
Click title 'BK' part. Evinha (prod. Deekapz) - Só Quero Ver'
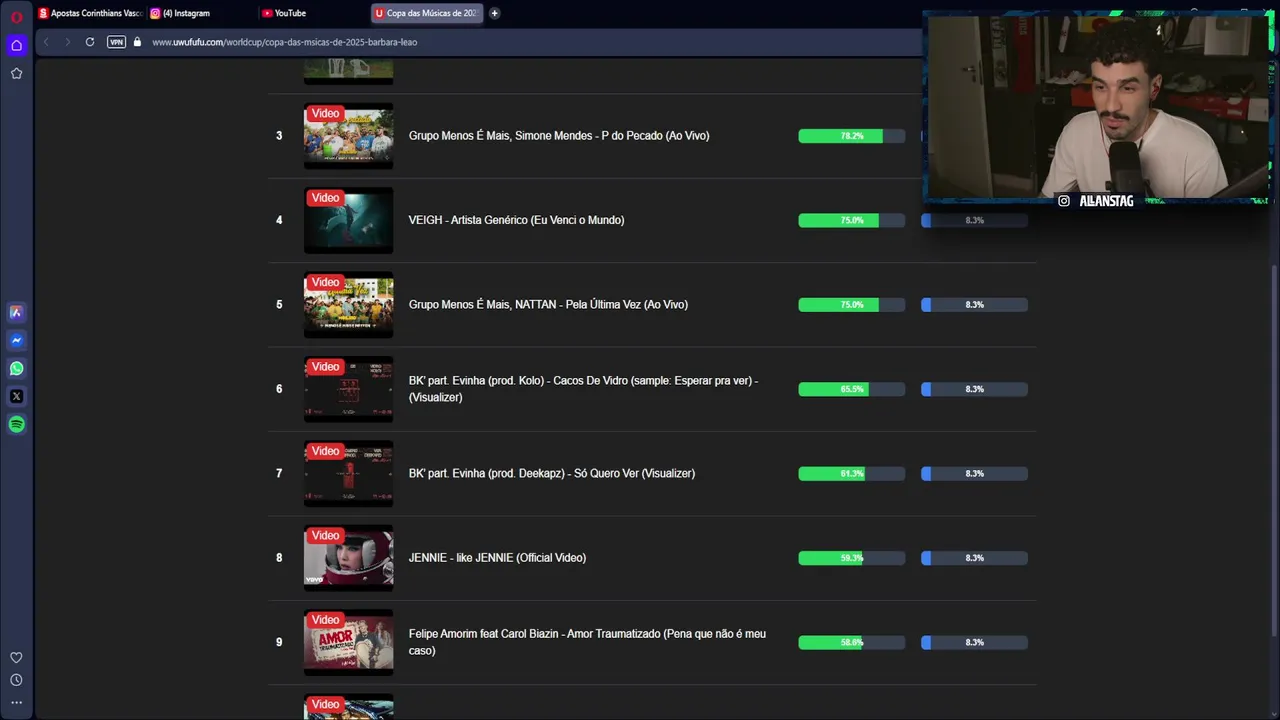click(551, 474)
